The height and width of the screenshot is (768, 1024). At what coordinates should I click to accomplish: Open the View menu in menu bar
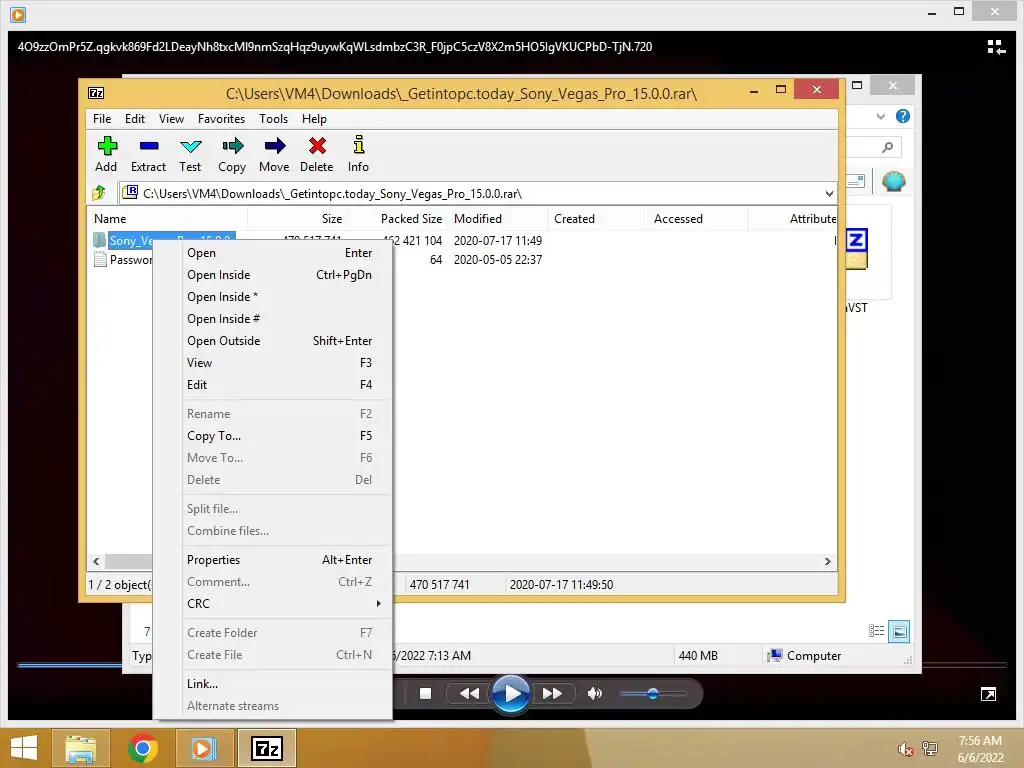(x=171, y=119)
